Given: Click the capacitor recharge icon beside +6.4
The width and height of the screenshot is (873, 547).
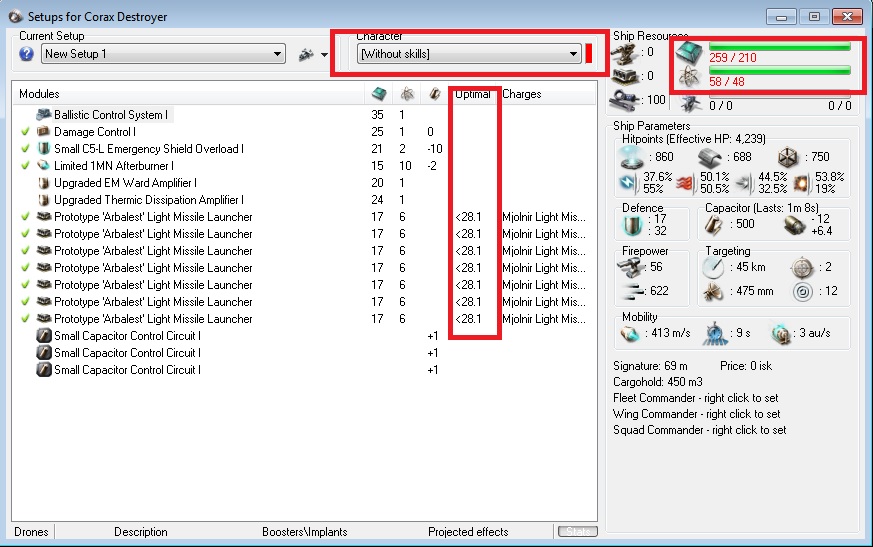Looking at the screenshot, I should pyautogui.click(x=794, y=225).
